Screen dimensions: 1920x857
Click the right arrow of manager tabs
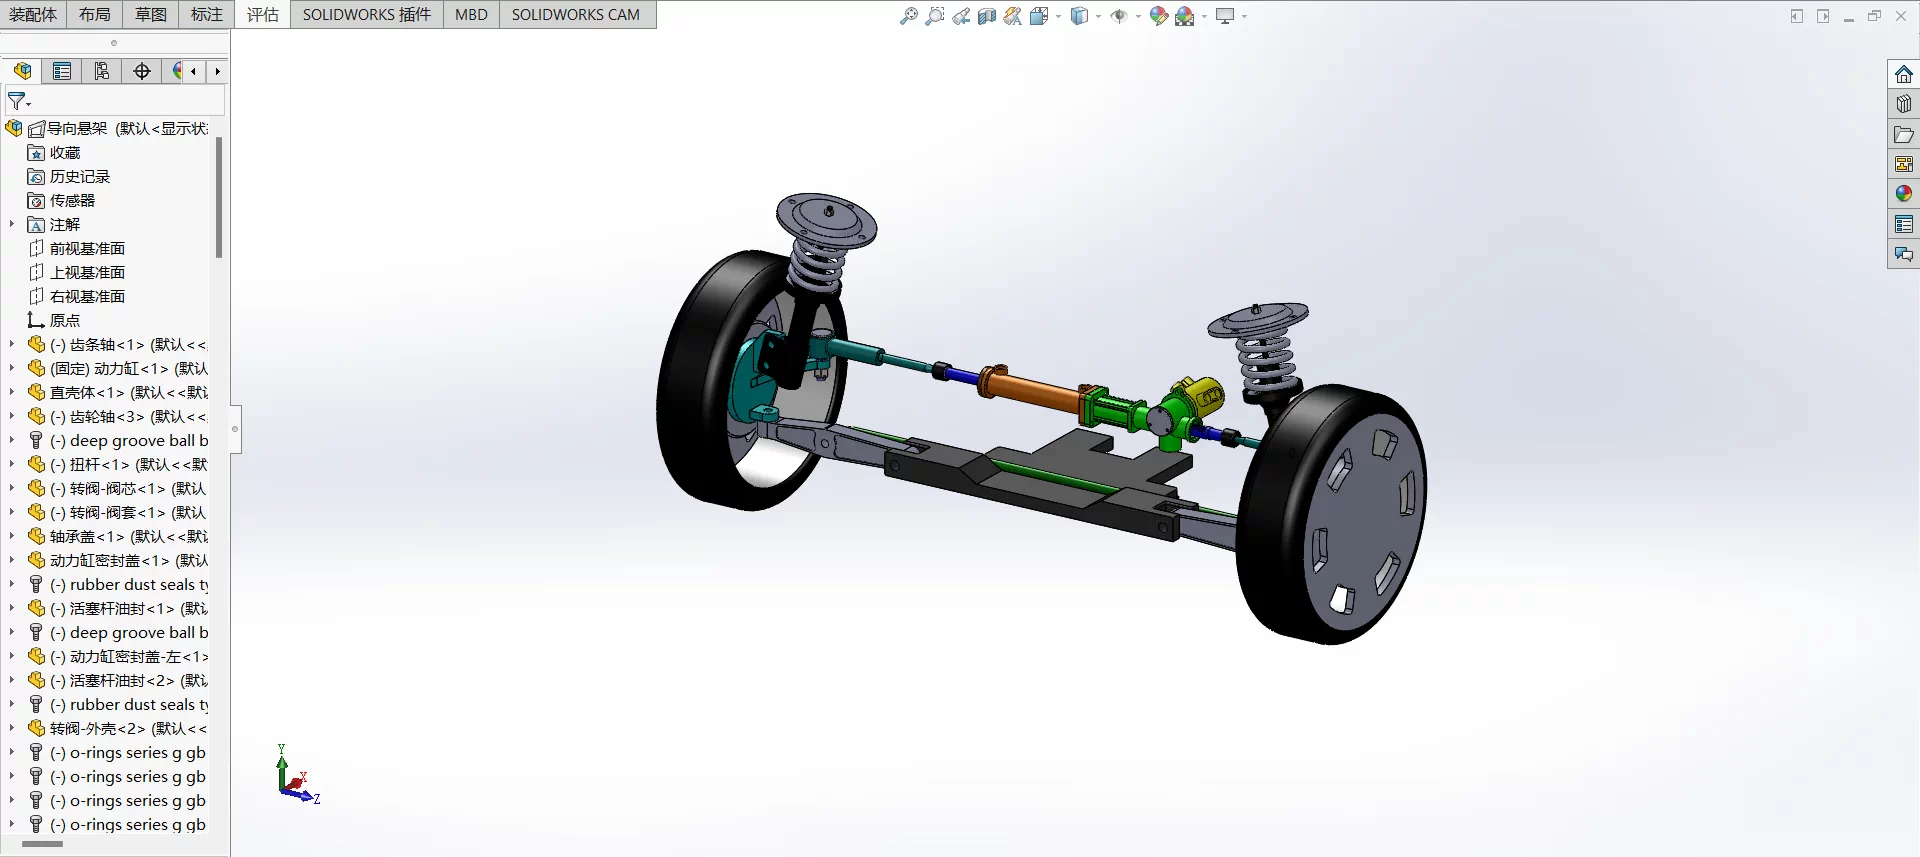point(217,71)
